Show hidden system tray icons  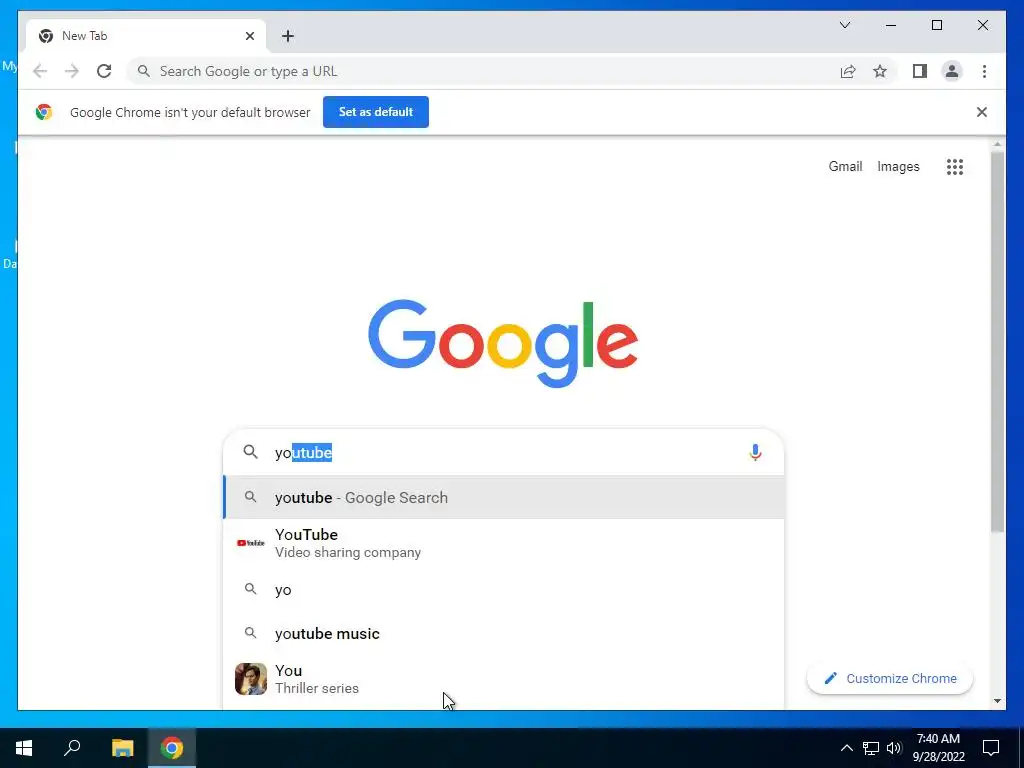(846, 748)
